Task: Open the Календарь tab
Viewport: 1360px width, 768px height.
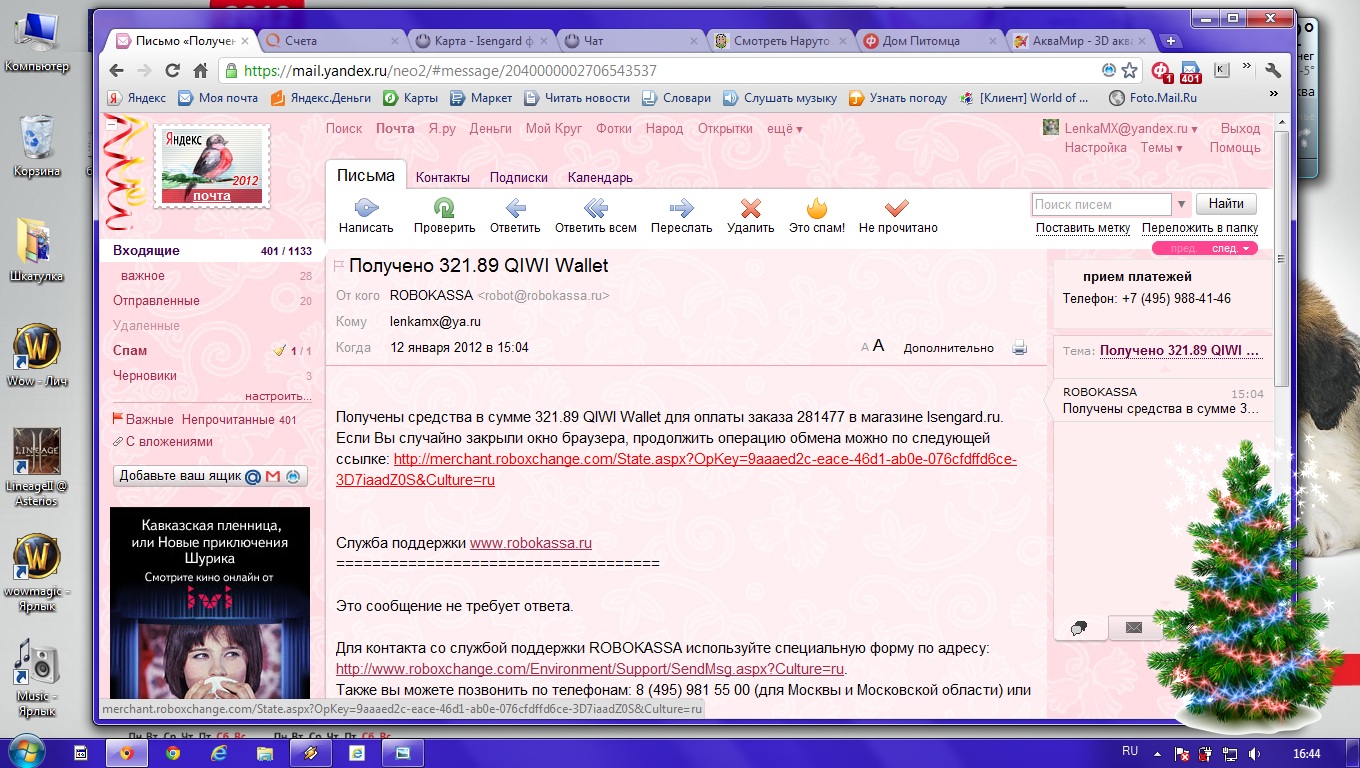Action: click(x=599, y=177)
